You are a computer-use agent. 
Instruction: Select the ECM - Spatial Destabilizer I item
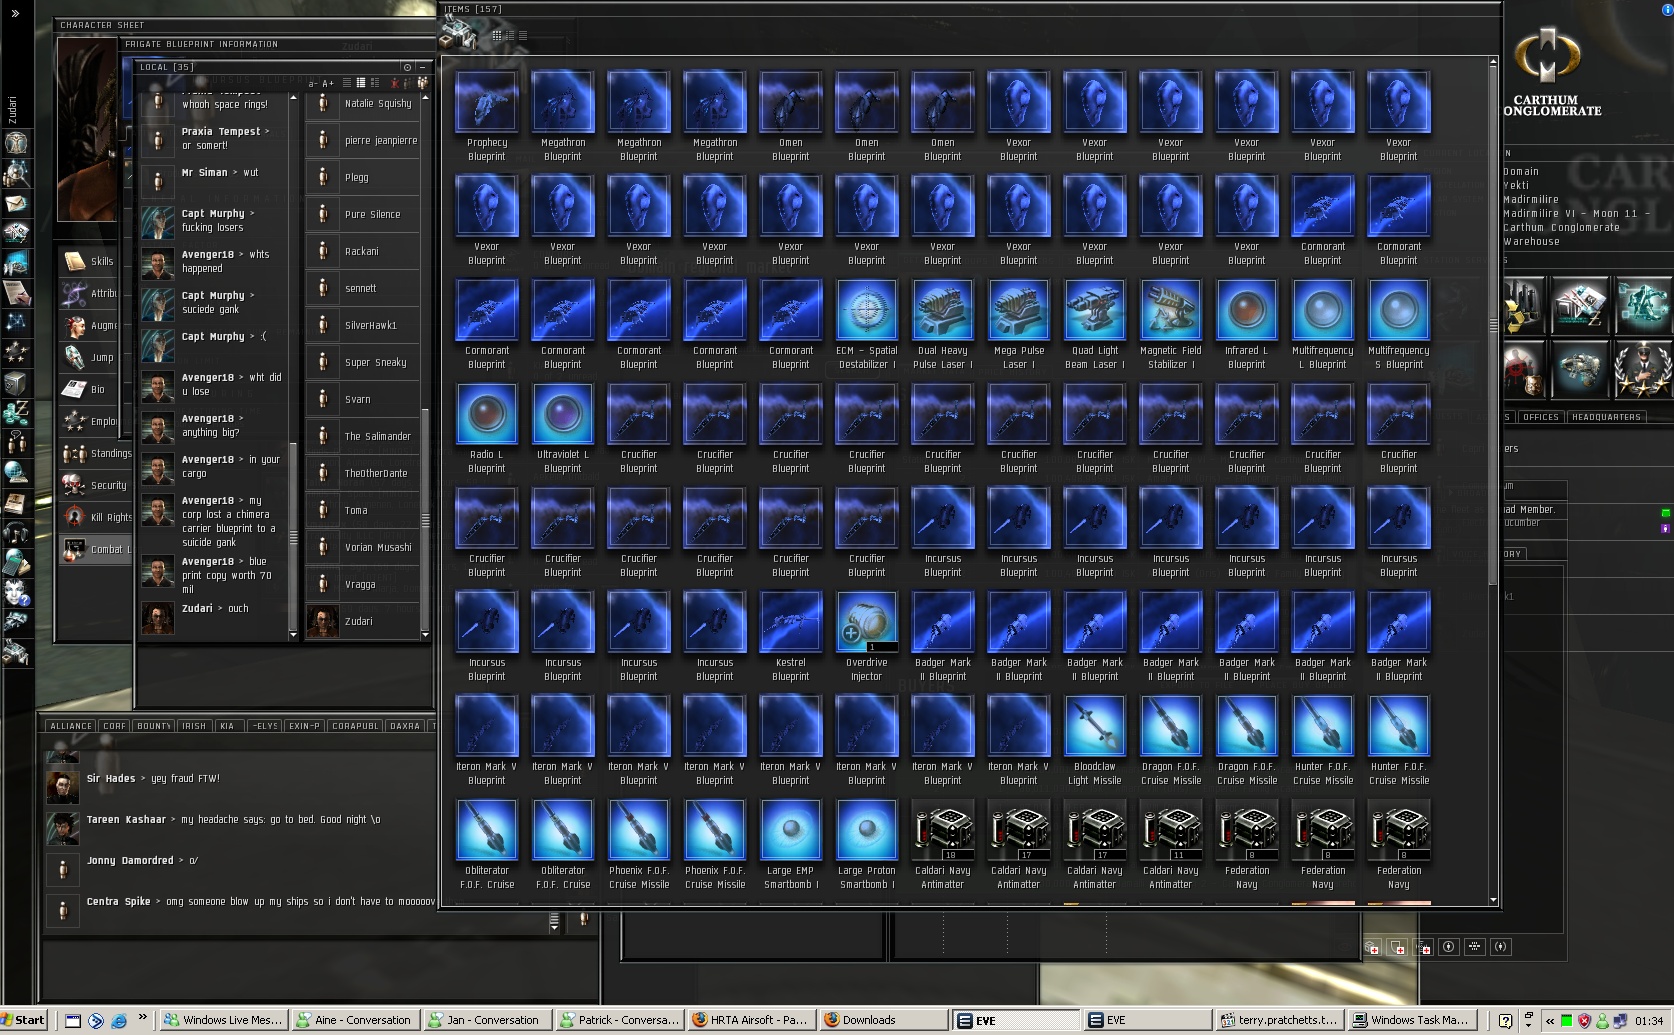click(867, 324)
